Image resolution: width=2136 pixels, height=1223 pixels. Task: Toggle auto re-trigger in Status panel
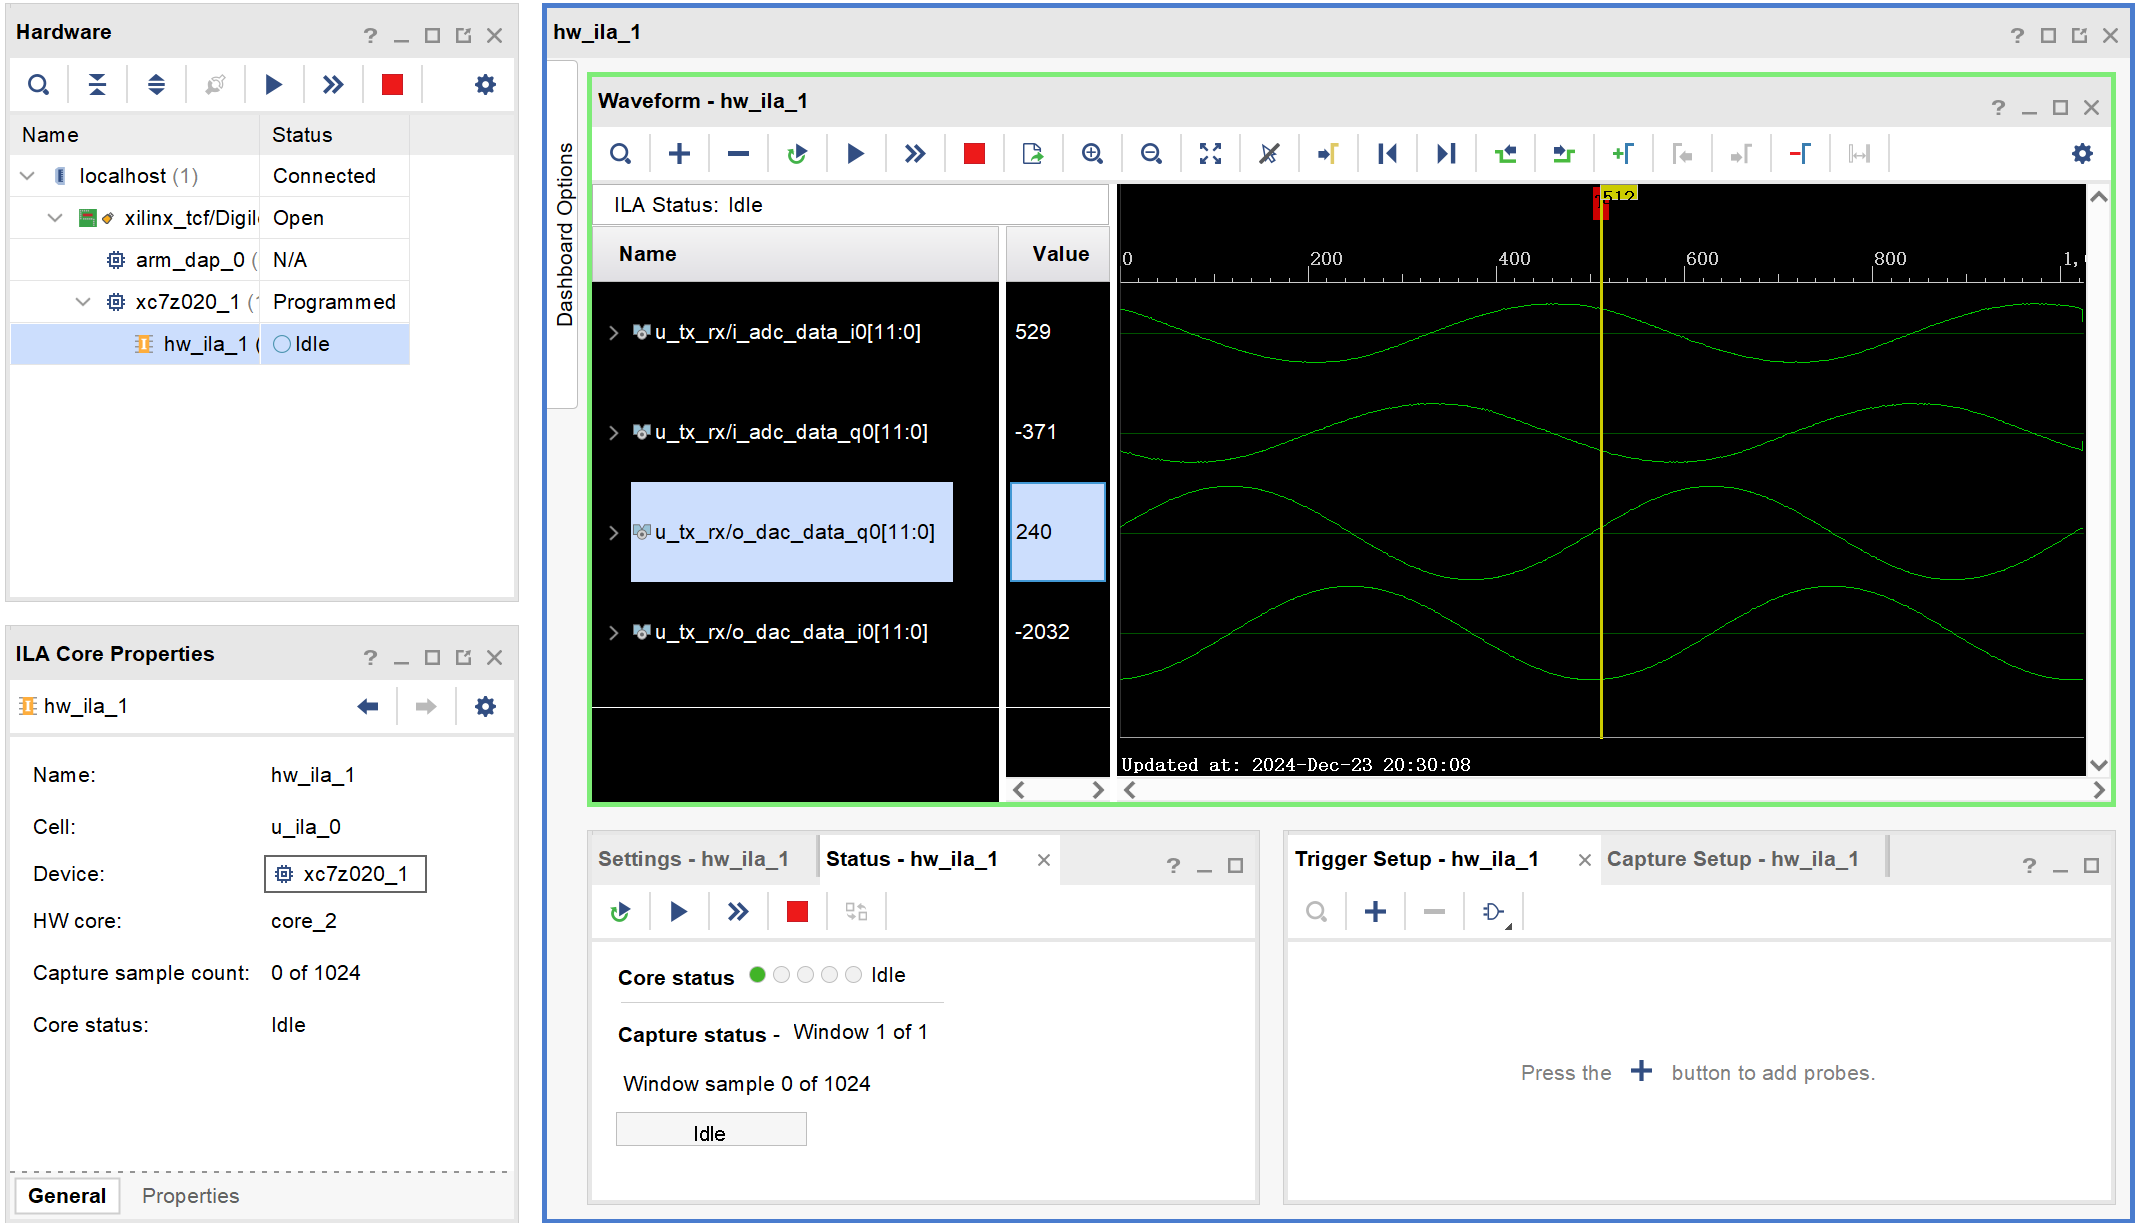[620, 912]
